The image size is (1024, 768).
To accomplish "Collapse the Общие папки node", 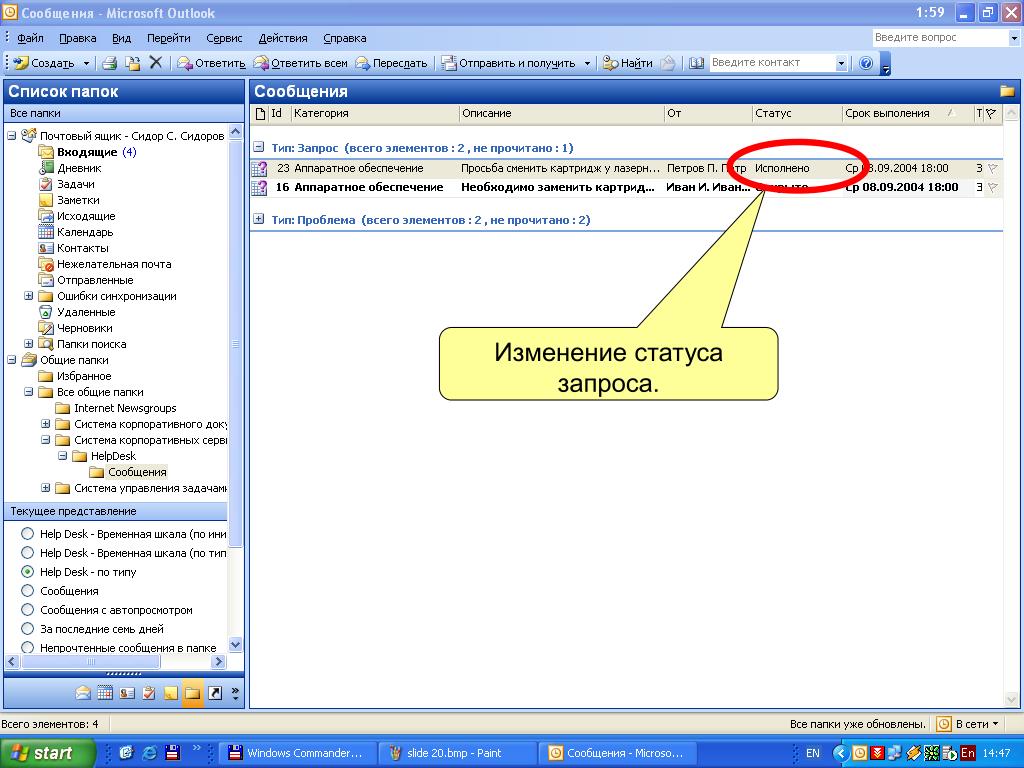I will pyautogui.click(x=12, y=360).
